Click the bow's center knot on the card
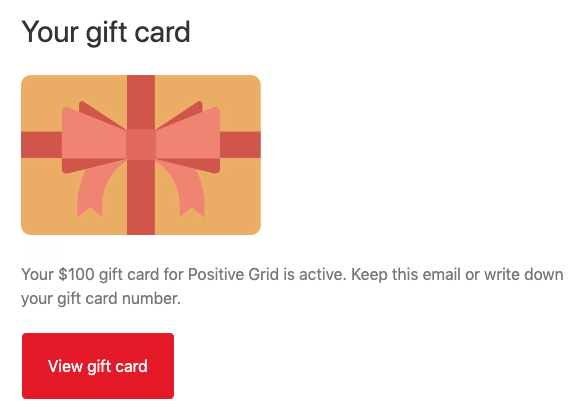 click(141, 145)
